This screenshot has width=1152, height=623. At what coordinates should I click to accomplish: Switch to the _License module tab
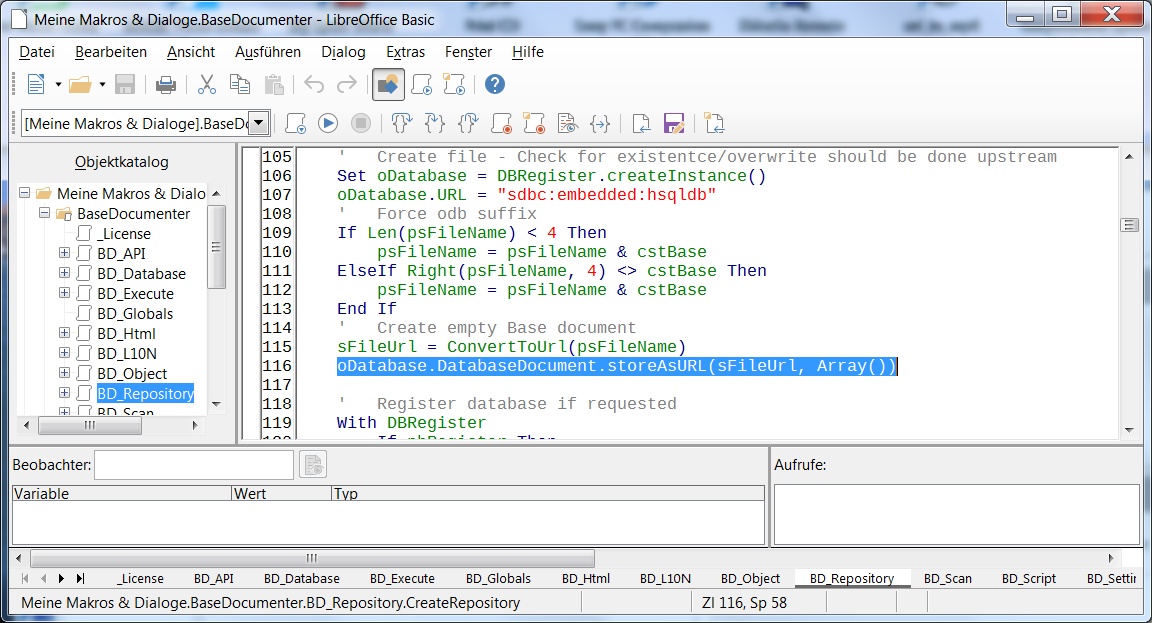[140, 579]
